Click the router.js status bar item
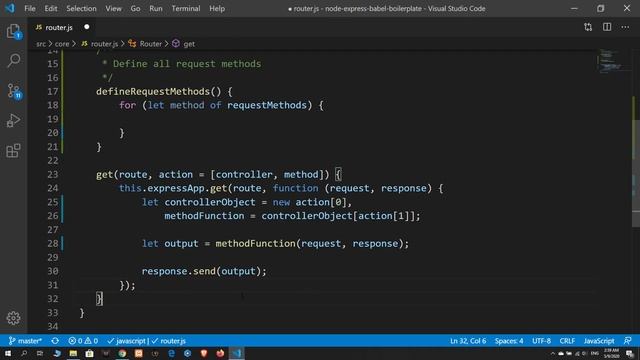640x360 pixels. (x=169, y=341)
